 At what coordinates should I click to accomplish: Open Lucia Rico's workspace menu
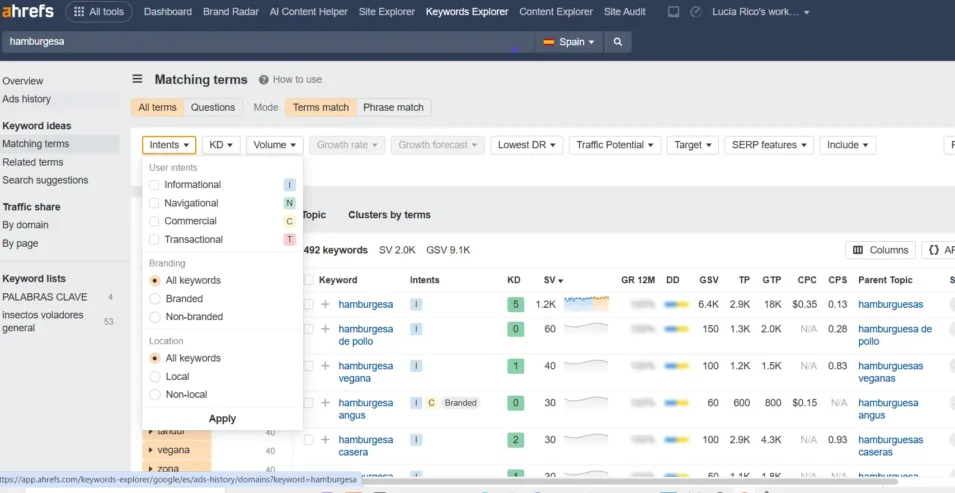[x=761, y=12]
